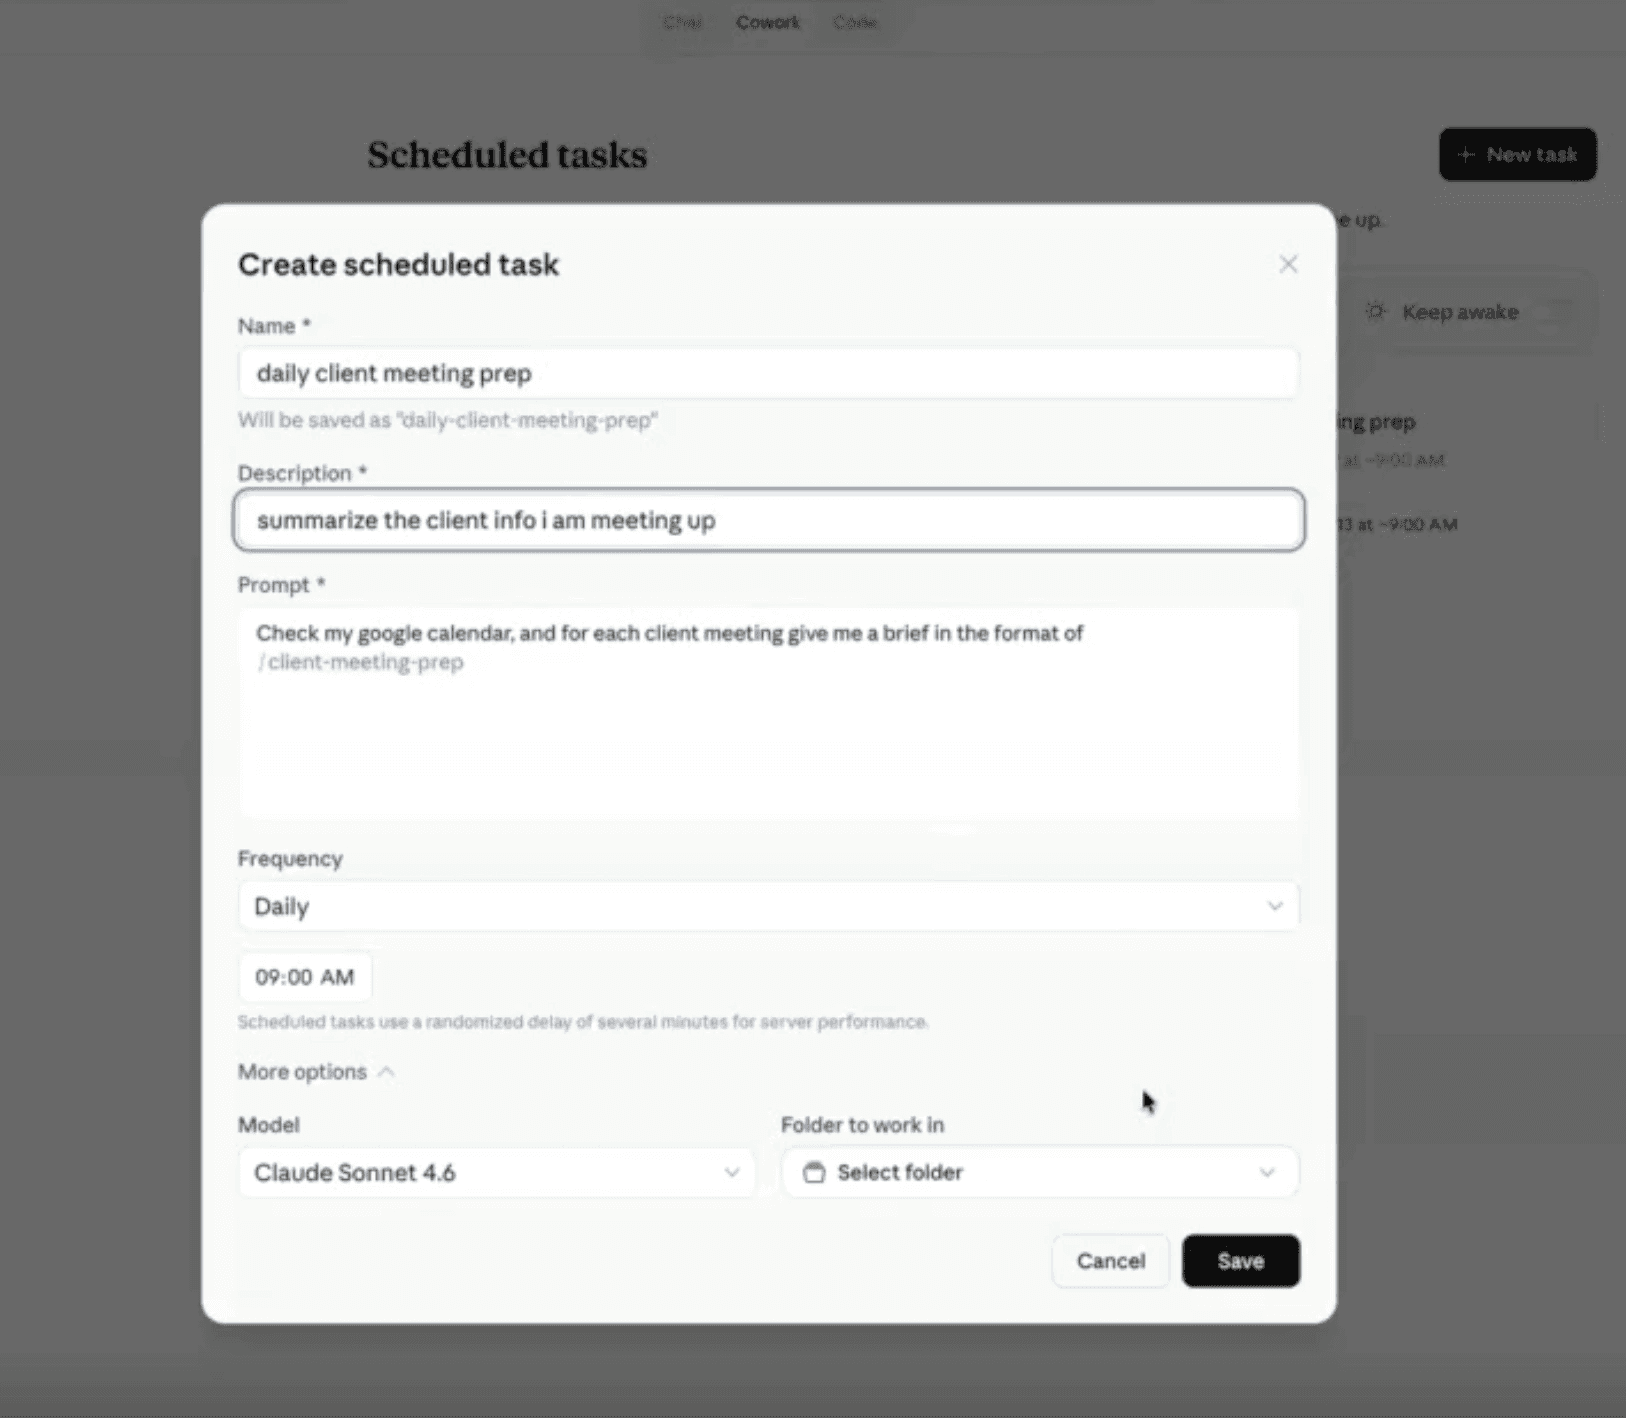Click the collapse arrow beside More options

tap(388, 1071)
